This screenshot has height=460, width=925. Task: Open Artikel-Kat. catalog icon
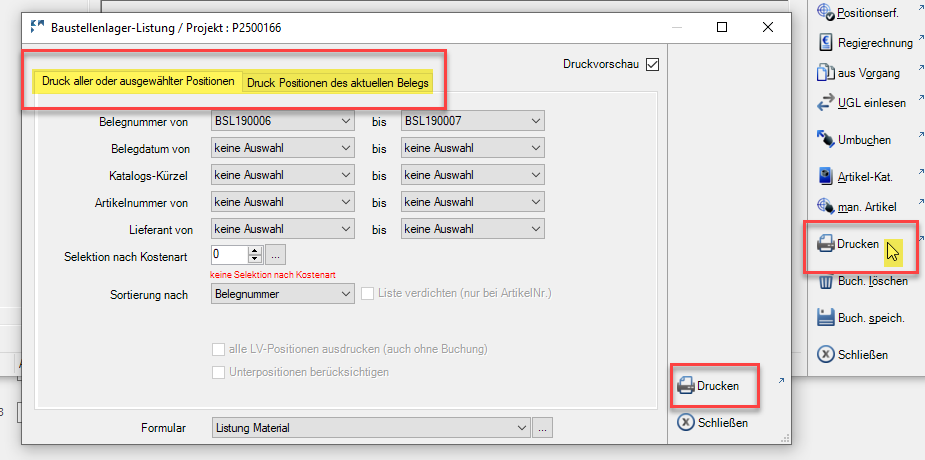coord(826,176)
